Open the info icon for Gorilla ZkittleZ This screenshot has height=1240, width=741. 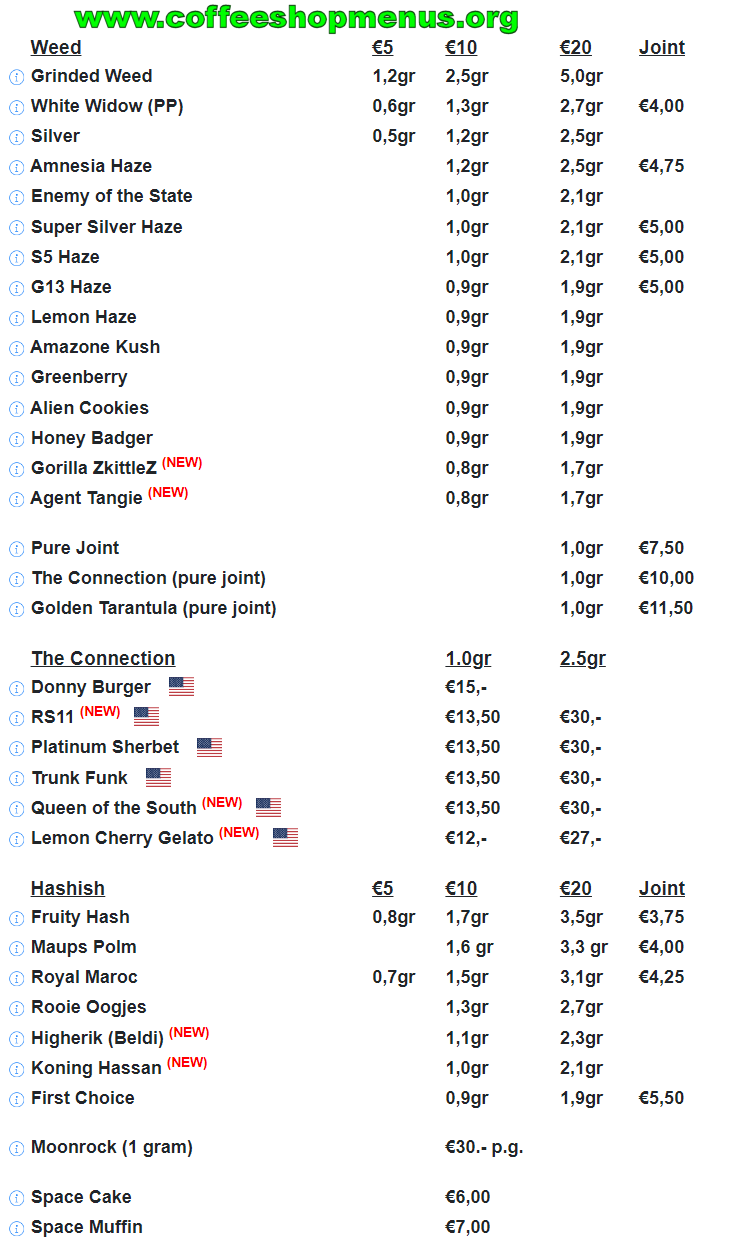tap(16, 469)
